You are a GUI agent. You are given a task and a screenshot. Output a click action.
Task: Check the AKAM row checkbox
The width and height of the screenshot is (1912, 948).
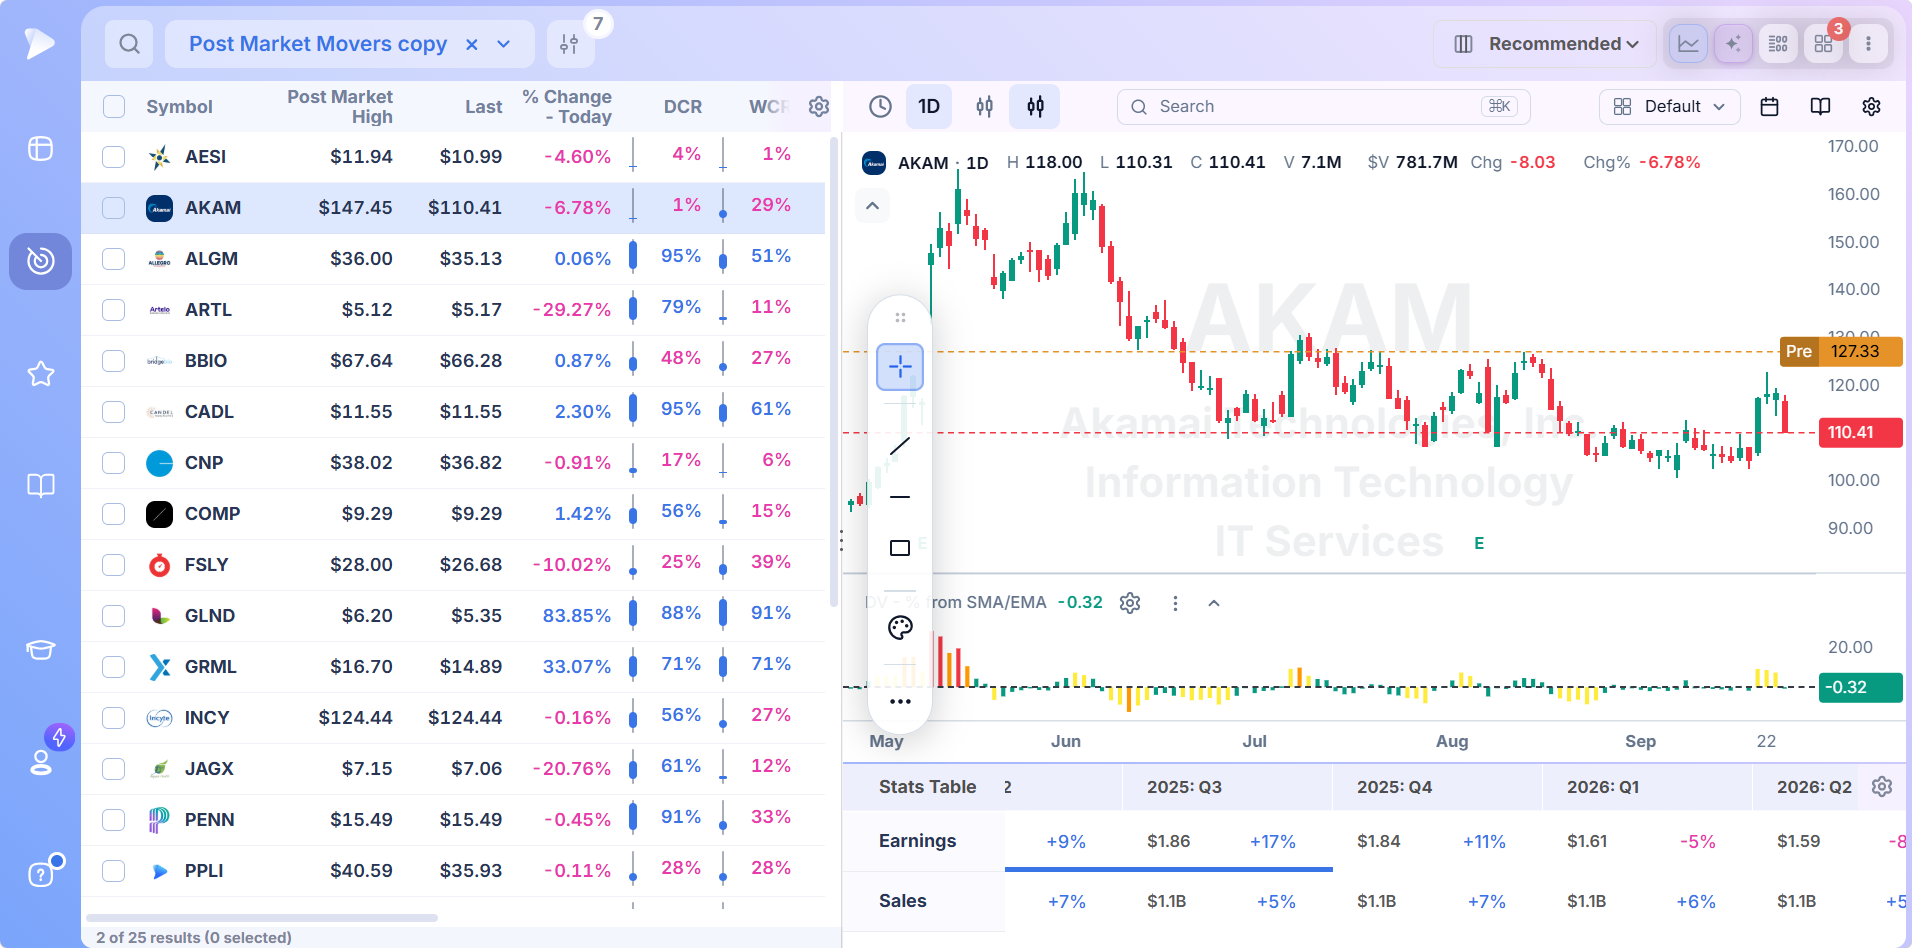click(x=114, y=208)
